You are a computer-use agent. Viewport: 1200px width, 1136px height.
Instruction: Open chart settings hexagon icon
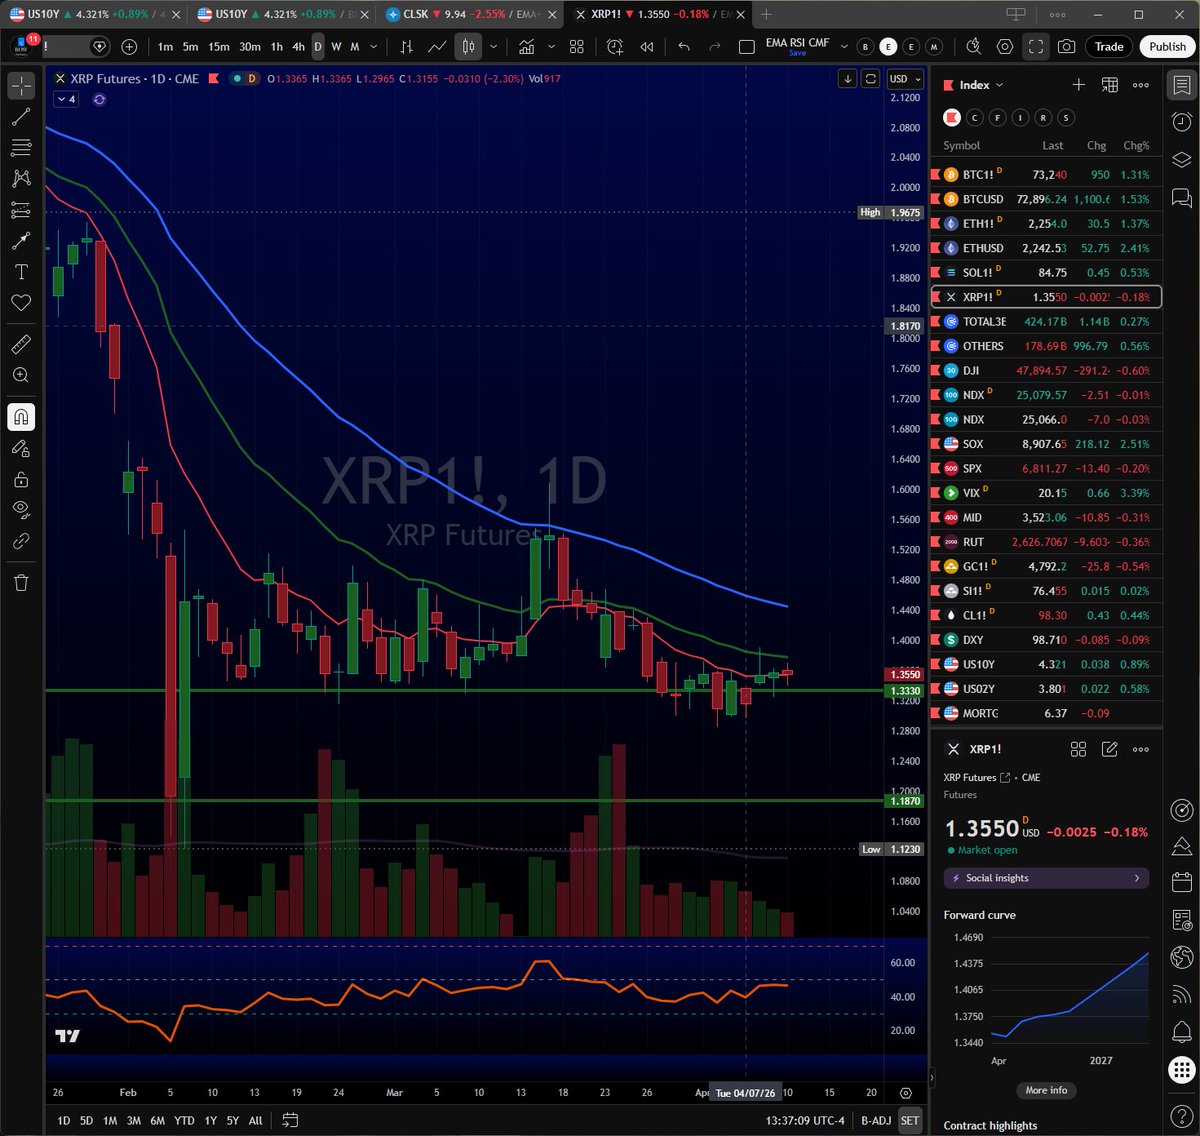1005,47
